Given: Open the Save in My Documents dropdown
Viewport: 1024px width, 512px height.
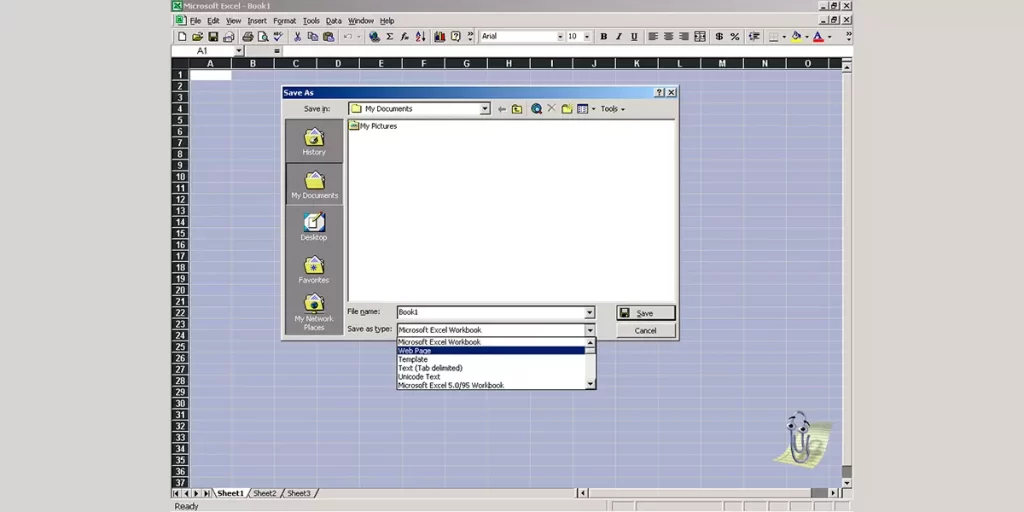Looking at the screenshot, I should pyautogui.click(x=485, y=109).
